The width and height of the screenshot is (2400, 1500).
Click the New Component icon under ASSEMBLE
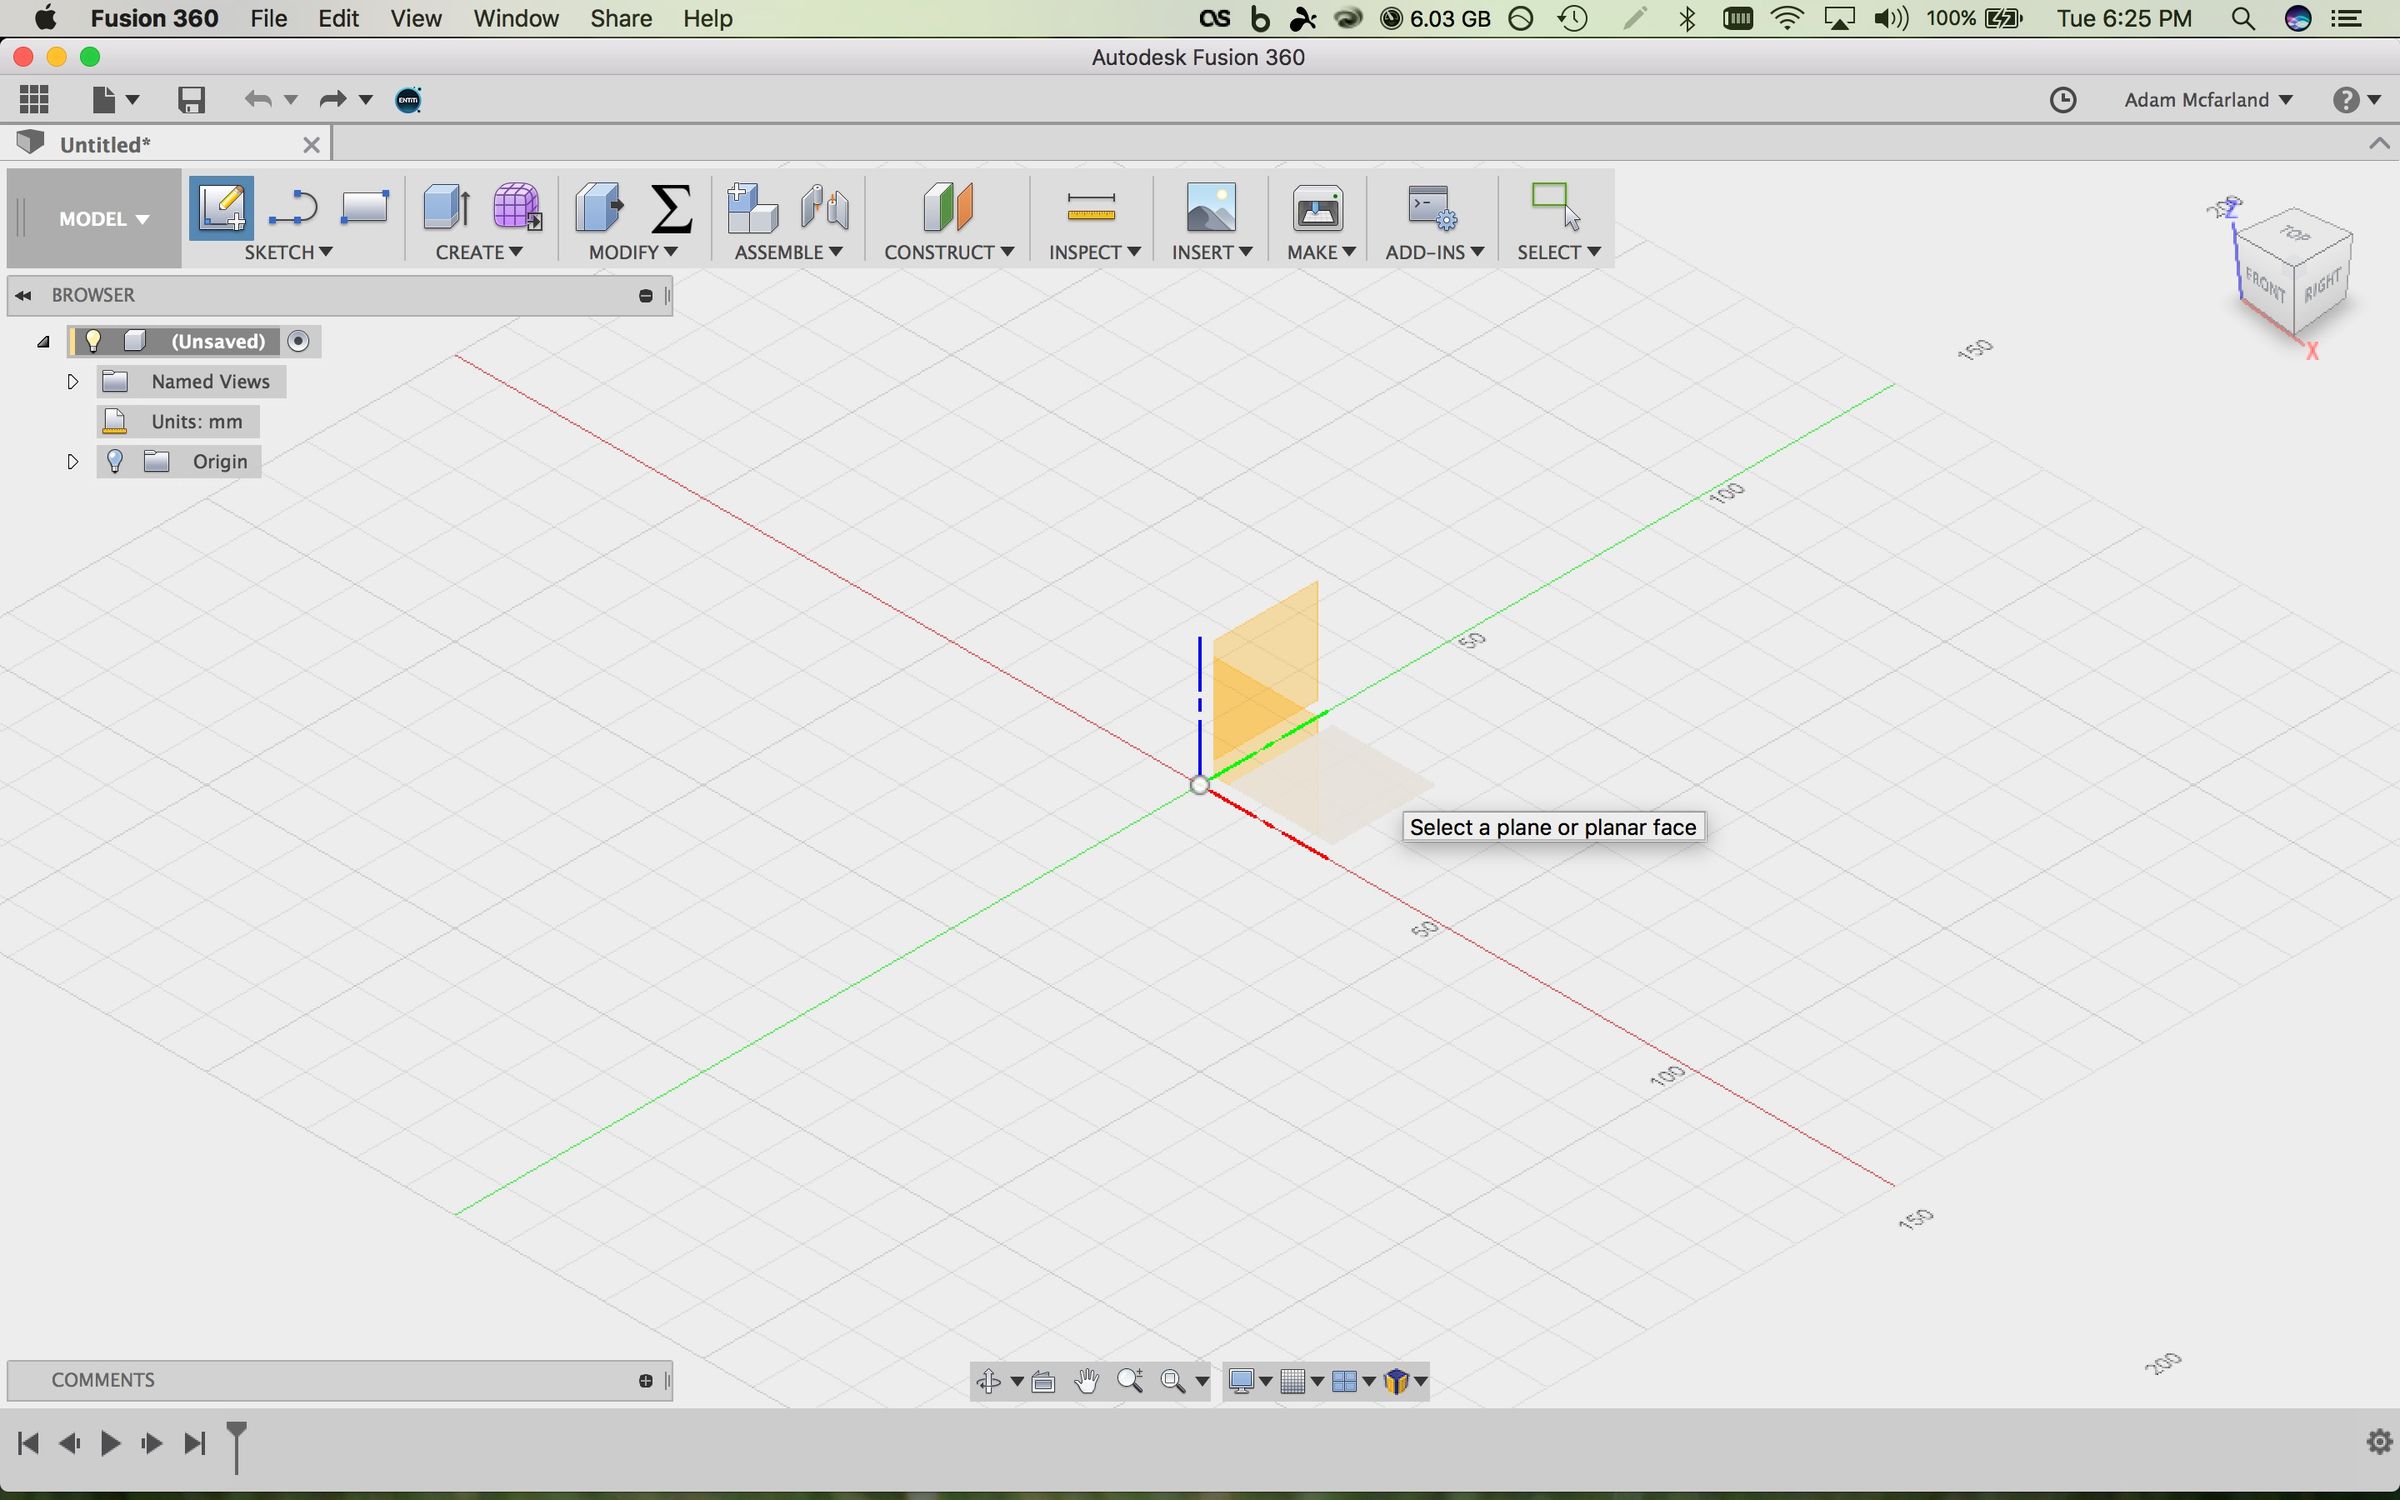(x=750, y=210)
